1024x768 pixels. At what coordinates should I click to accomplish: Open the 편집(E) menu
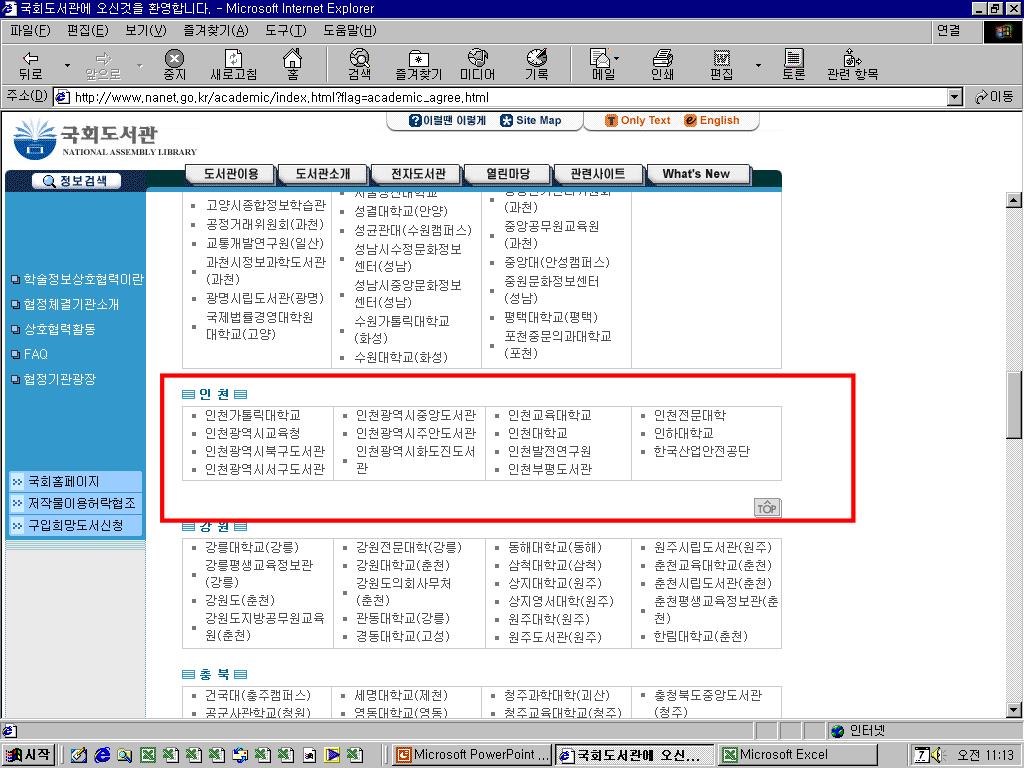pyautogui.click(x=88, y=31)
